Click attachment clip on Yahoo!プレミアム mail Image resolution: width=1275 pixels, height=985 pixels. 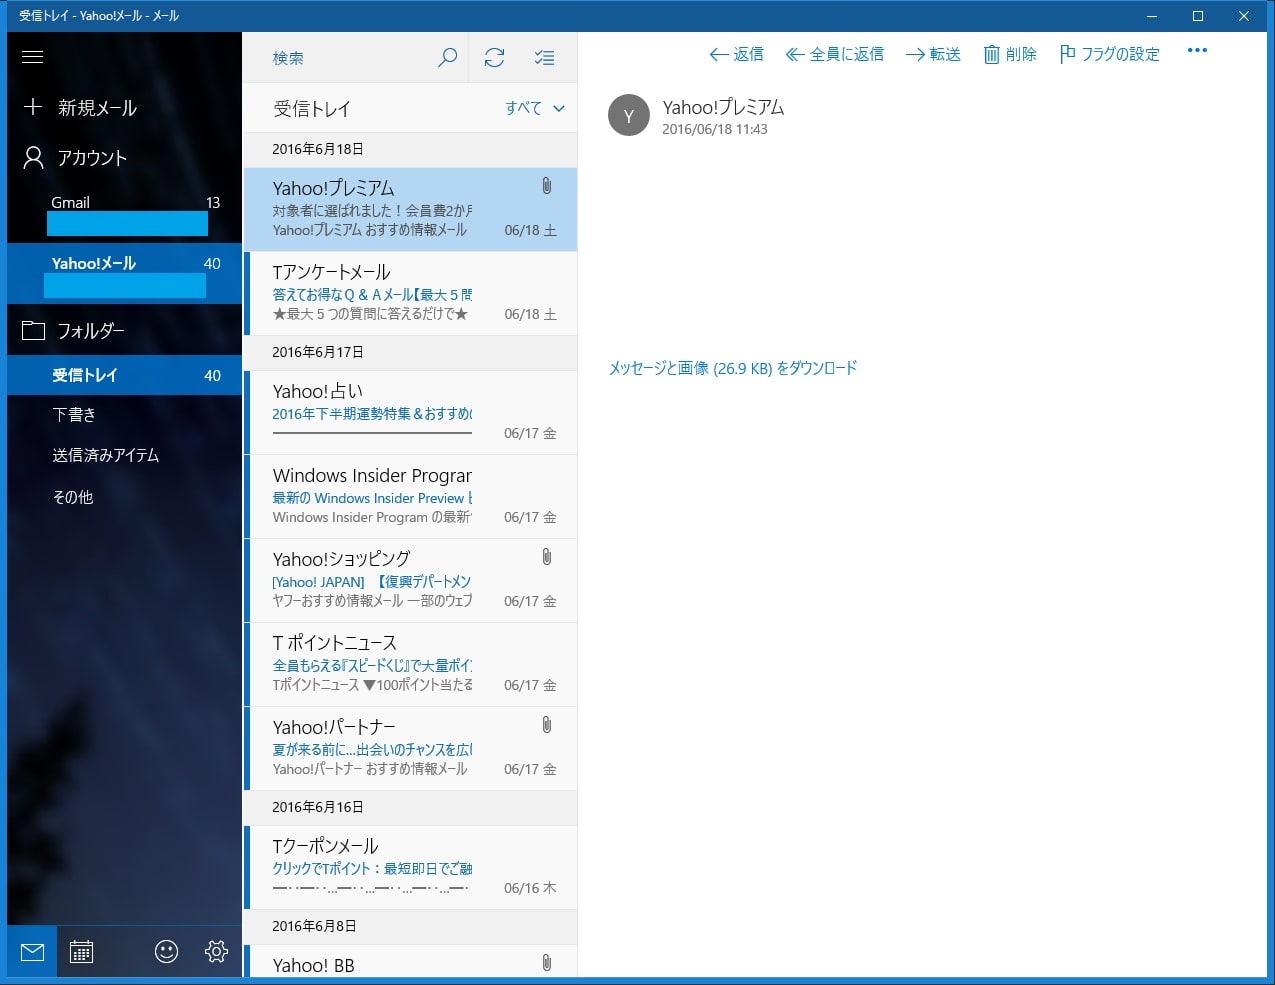546,186
